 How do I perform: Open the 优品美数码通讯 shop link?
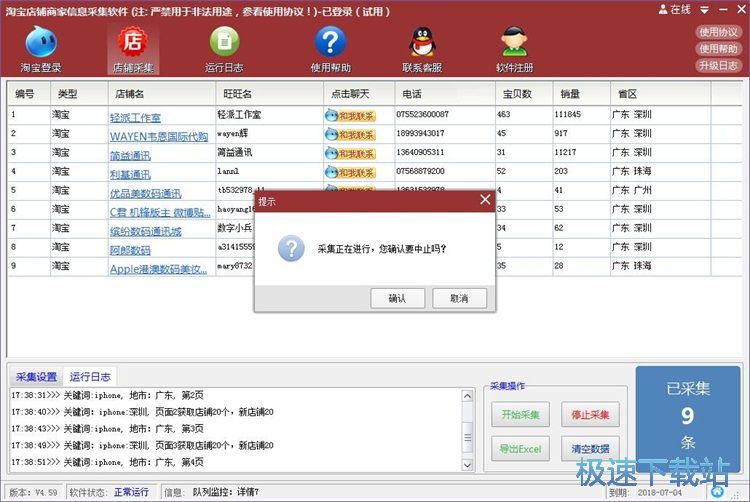coord(145,194)
